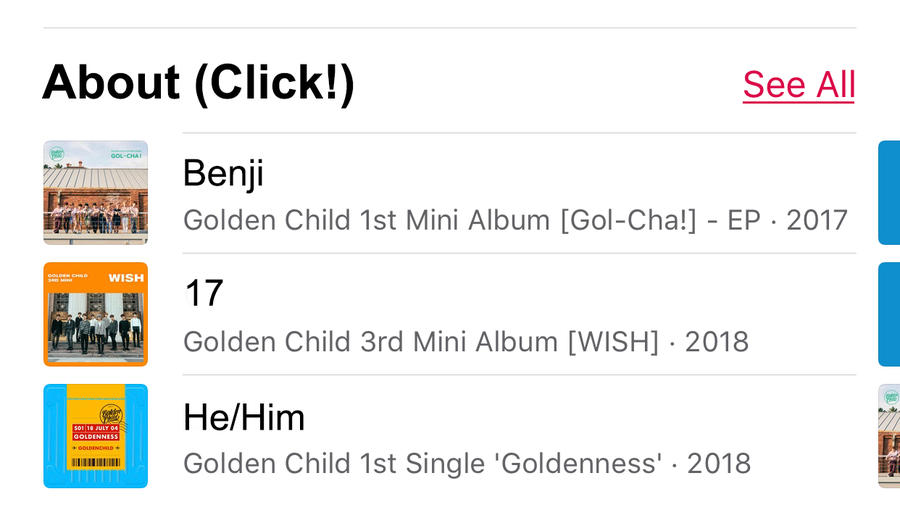Screen dimensions: 900x523
Task: Click the About (Click!) section heading
Action: coord(198,83)
